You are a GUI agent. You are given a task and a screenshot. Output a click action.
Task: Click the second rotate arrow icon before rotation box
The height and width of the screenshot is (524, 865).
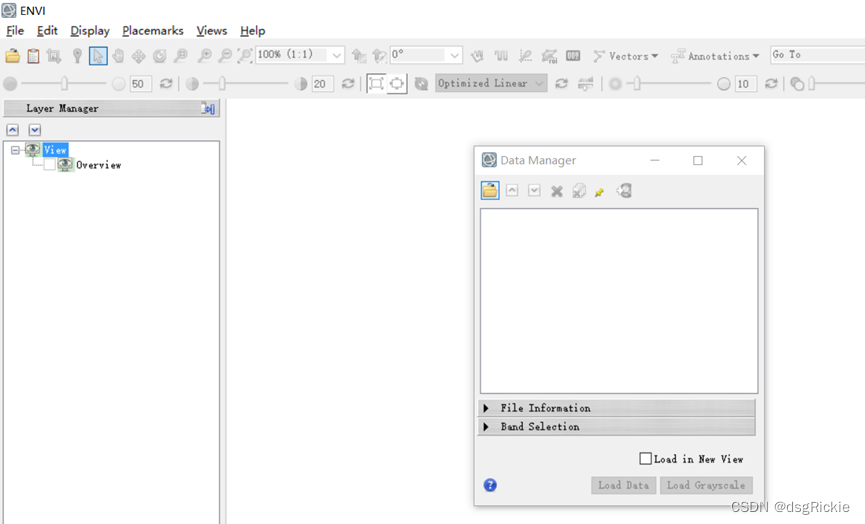pos(379,56)
